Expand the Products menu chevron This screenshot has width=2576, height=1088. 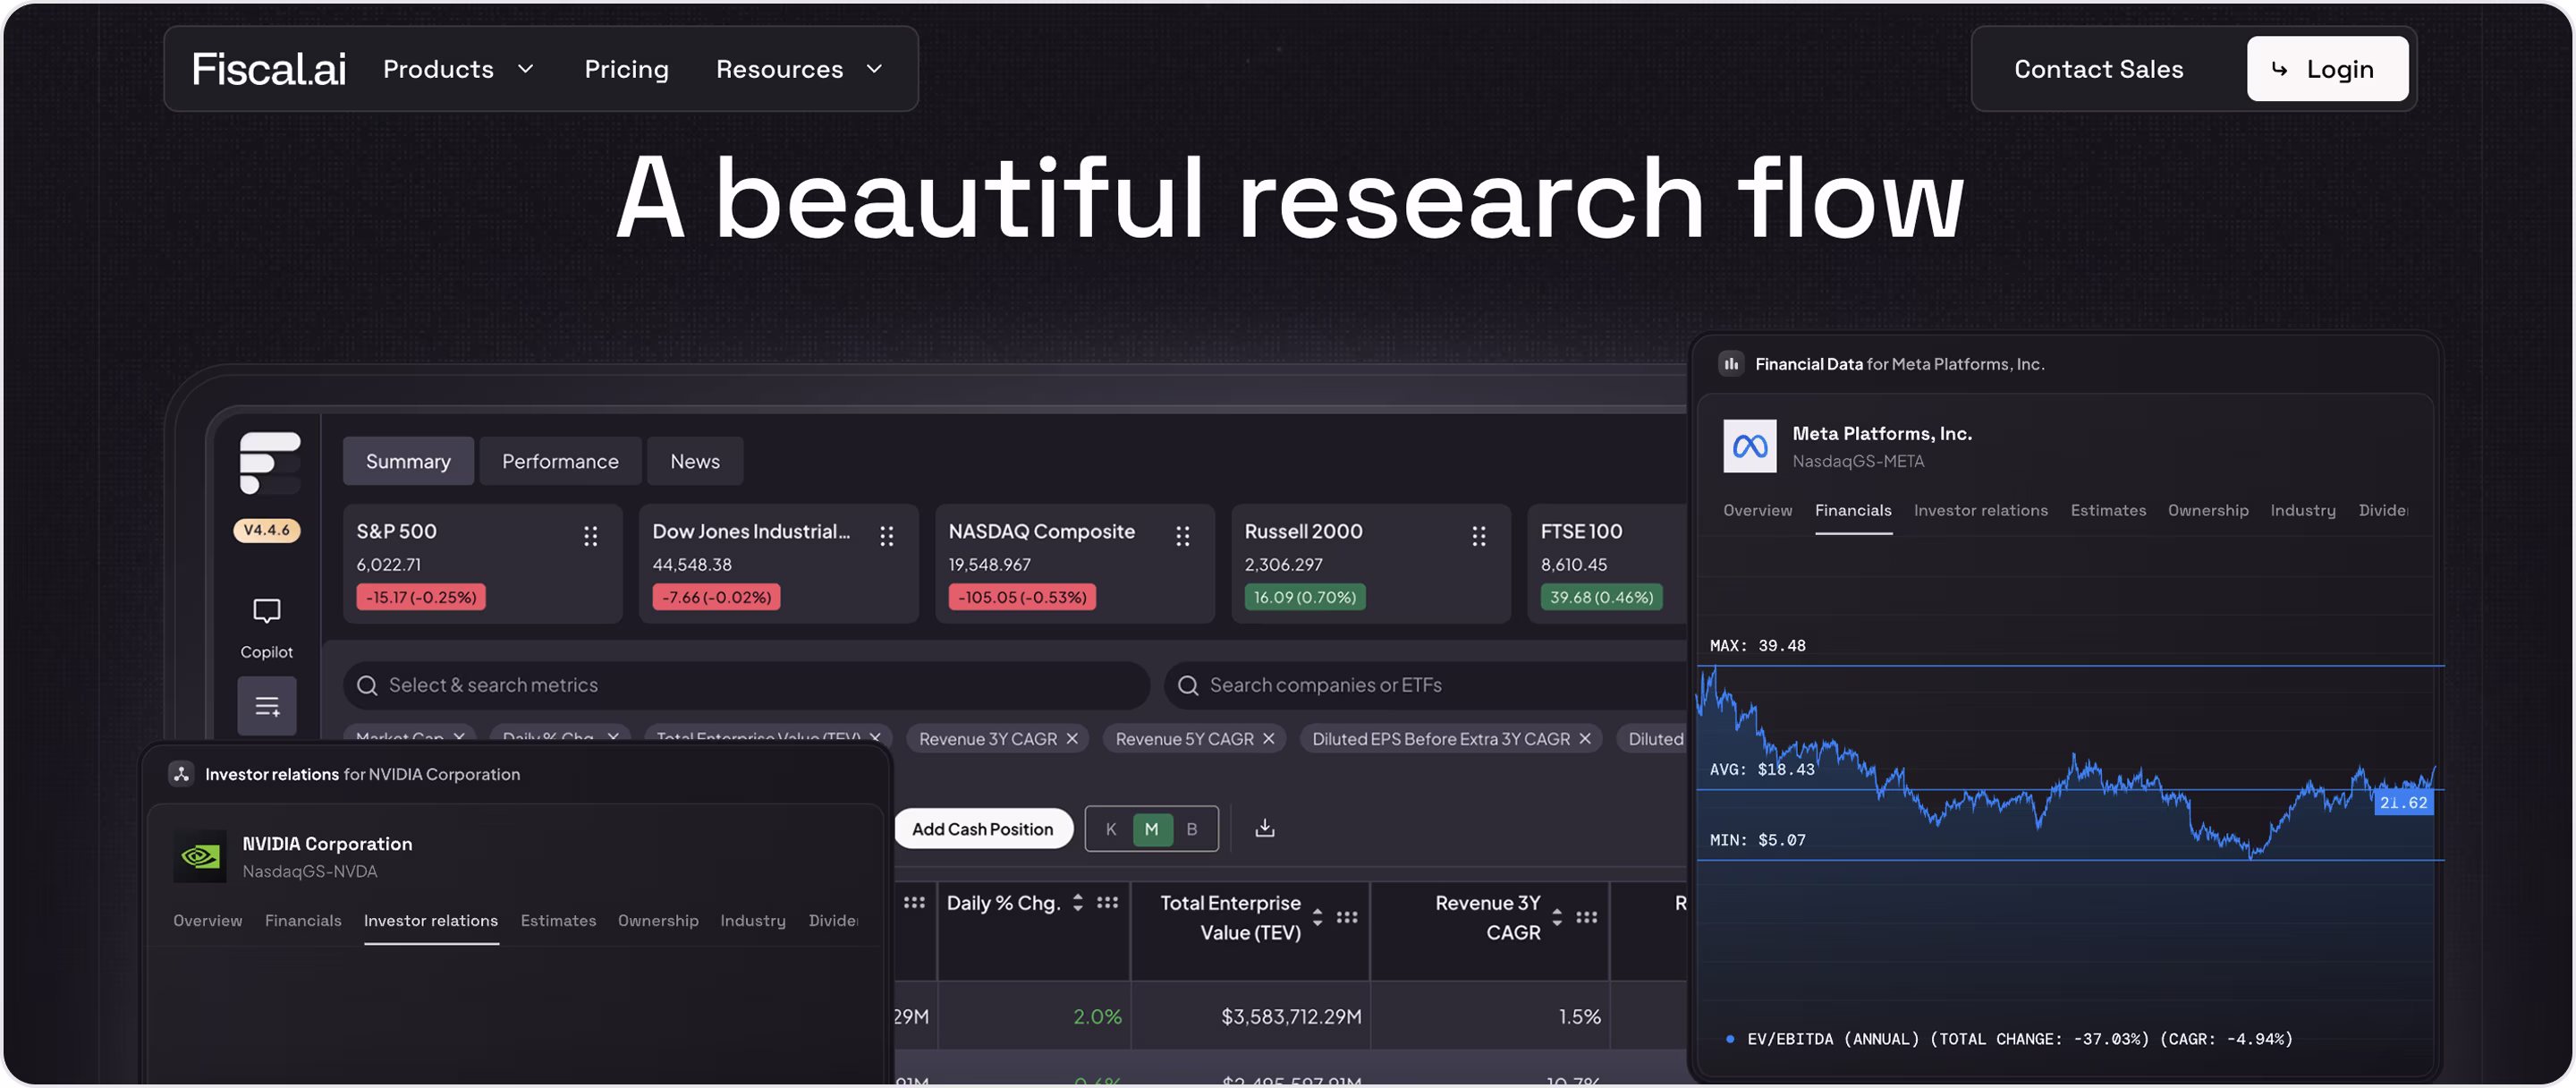pyautogui.click(x=526, y=69)
